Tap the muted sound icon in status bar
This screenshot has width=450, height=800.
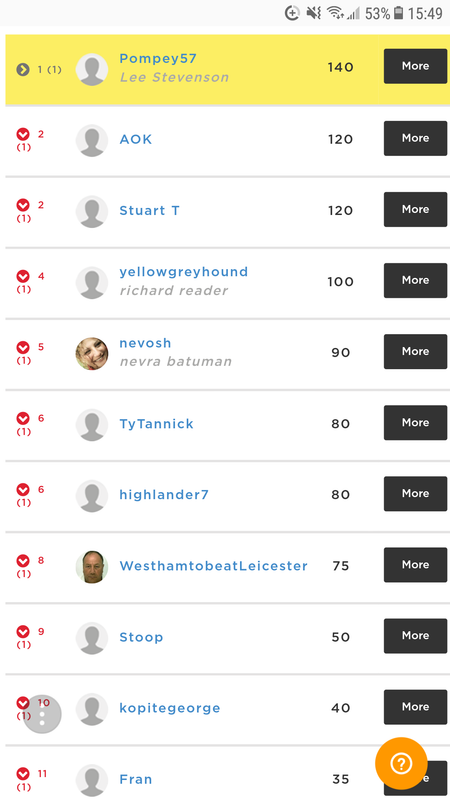coord(313,13)
